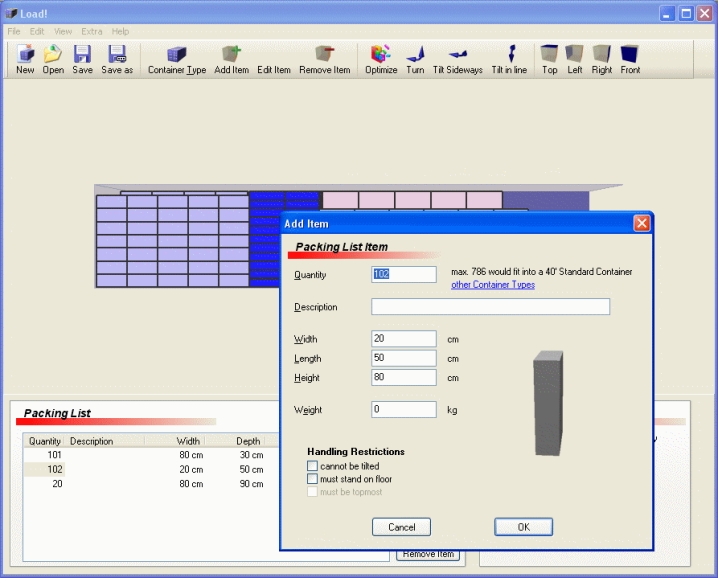Screen dimensions: 718x578
Task: Select the Container Type tool
Action: (177, 59)
